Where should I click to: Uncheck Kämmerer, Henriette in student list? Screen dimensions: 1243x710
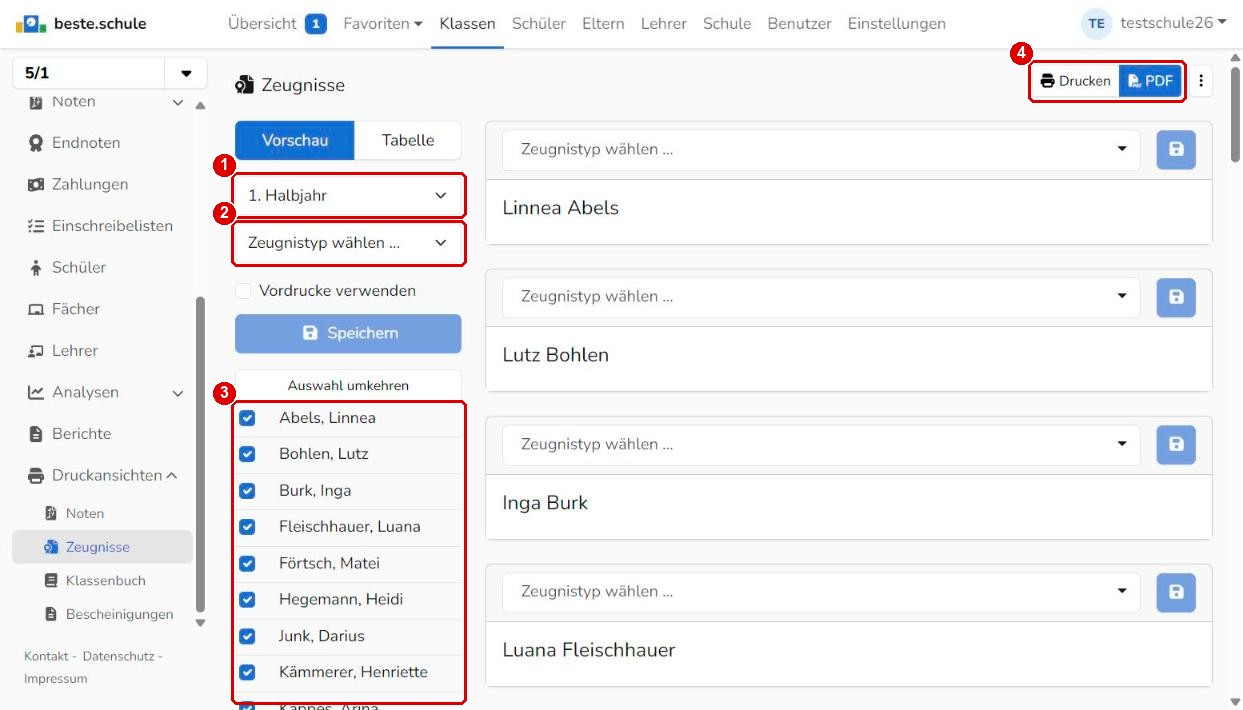tap(247, 672)
